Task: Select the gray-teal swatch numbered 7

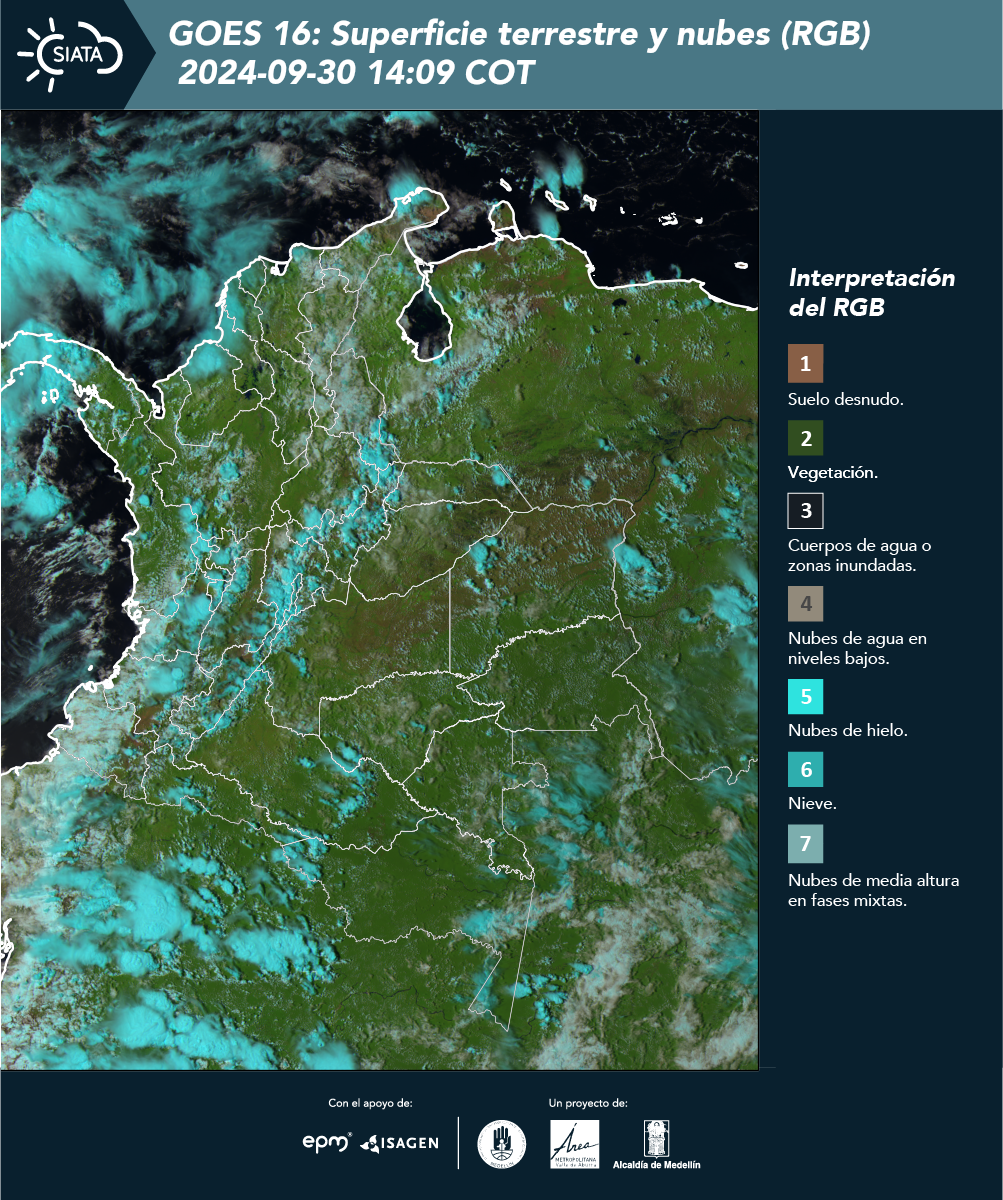Action: (x=805, y=844)
